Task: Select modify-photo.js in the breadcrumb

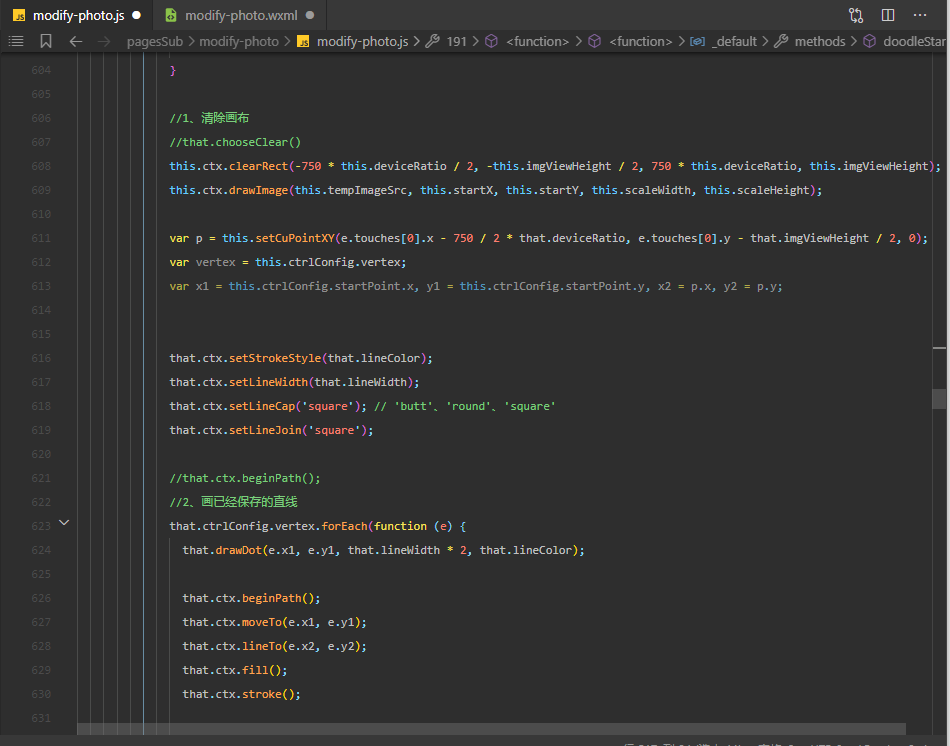Action: 362,41
